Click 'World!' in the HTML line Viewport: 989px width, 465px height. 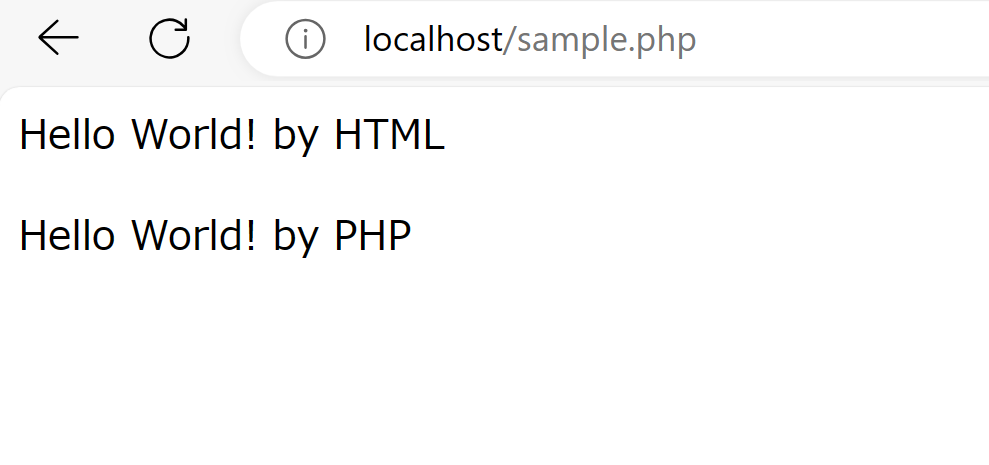coord(193,135)
